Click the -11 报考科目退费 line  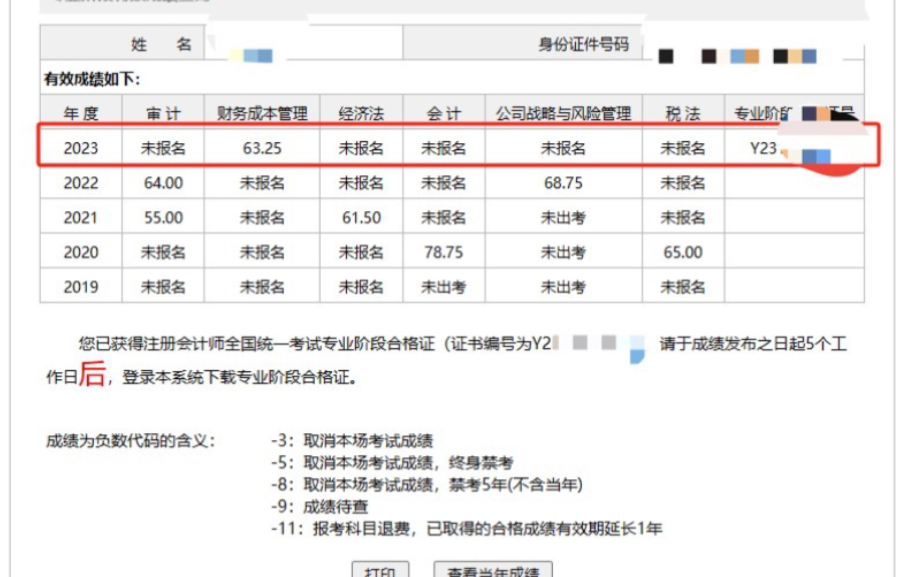(466, 528)
